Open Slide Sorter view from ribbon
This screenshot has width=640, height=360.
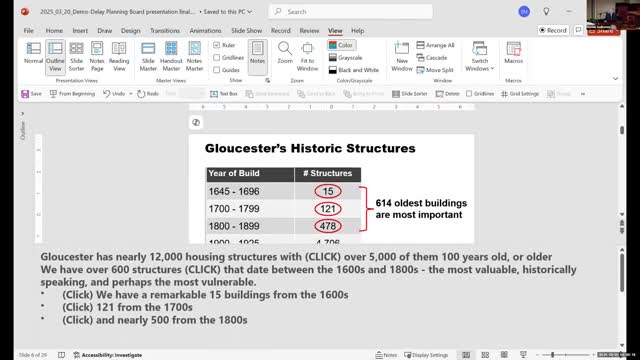click(x=76, y=56)
